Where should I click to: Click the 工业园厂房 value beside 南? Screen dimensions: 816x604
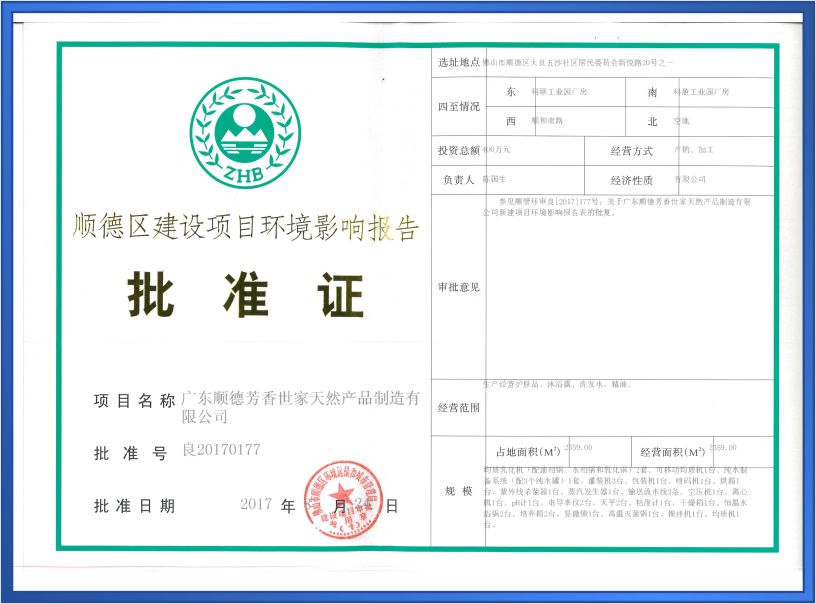(701, 92)
